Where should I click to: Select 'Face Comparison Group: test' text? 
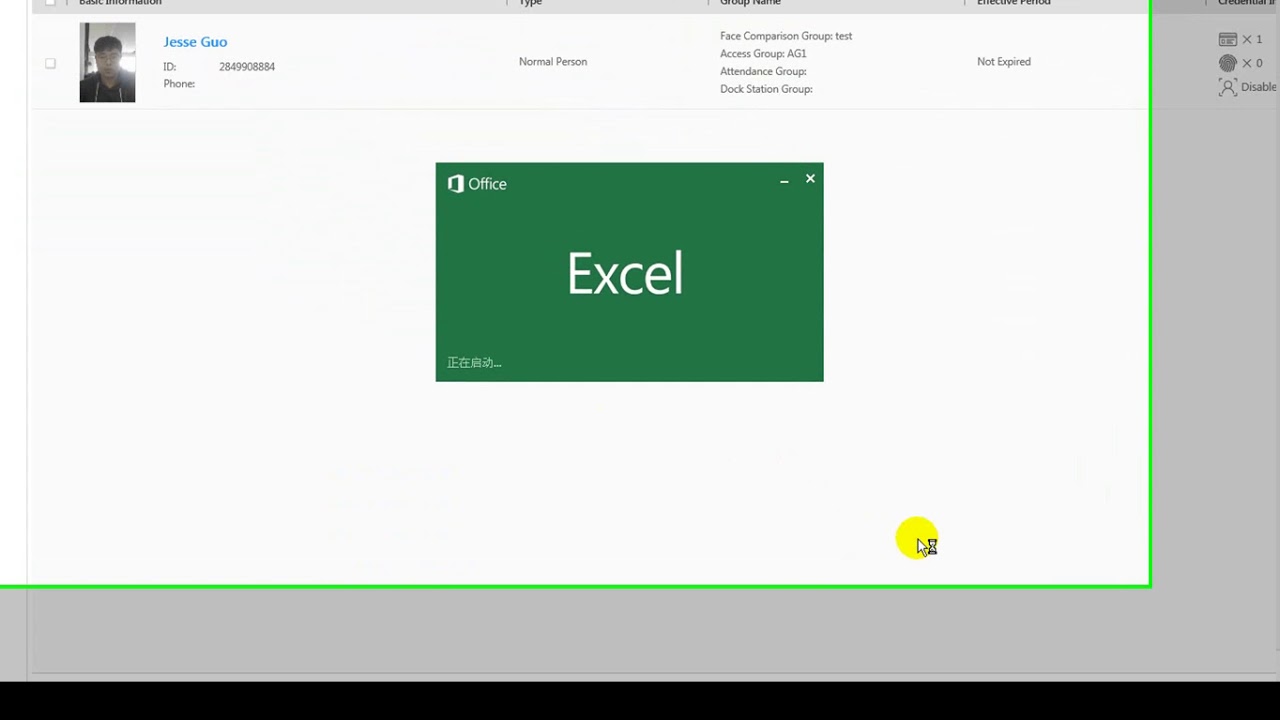(x=786, y=36)
